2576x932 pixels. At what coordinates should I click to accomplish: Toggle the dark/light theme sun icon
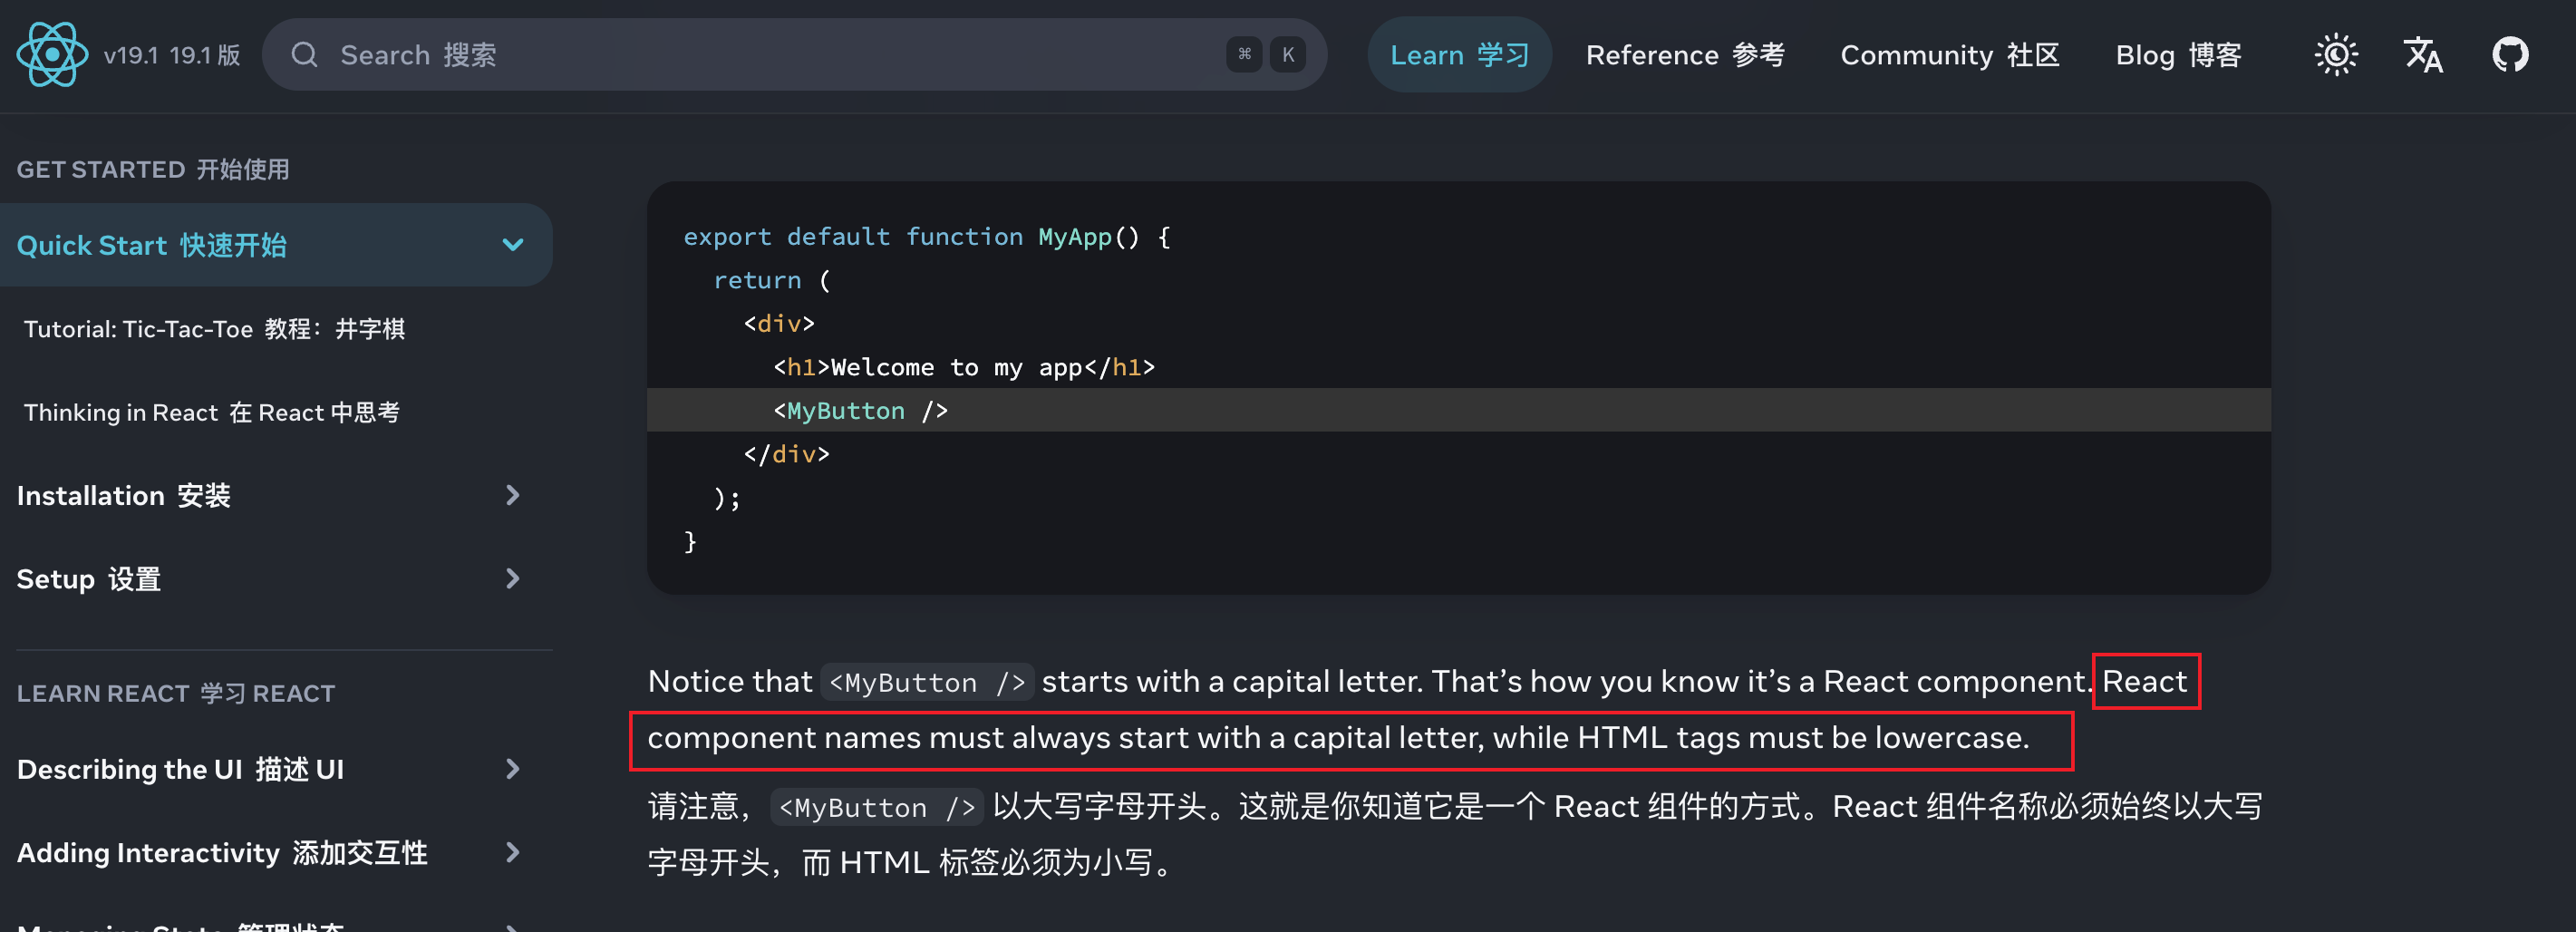2336,54
